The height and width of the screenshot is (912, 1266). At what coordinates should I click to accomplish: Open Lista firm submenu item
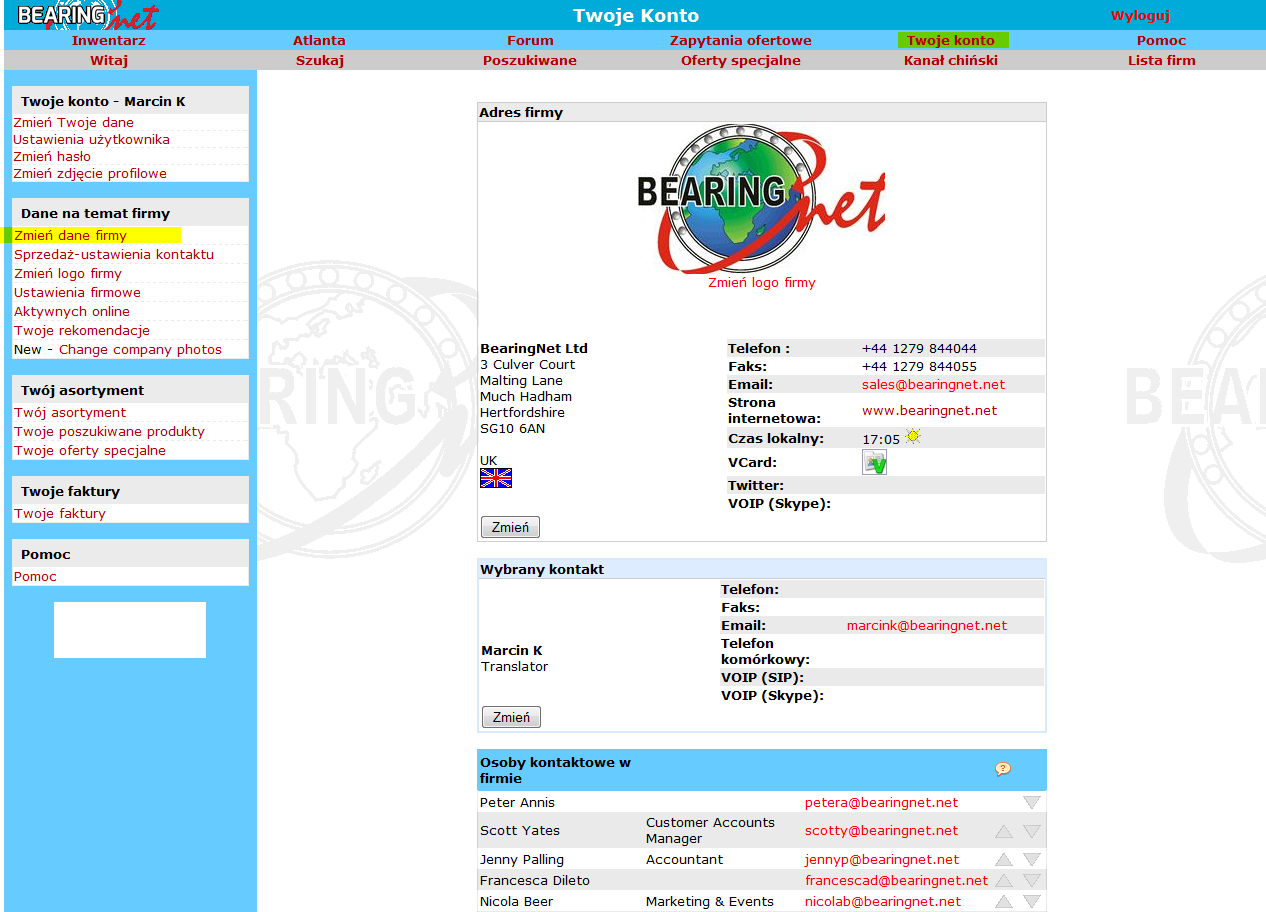(x=1161, y=61)
